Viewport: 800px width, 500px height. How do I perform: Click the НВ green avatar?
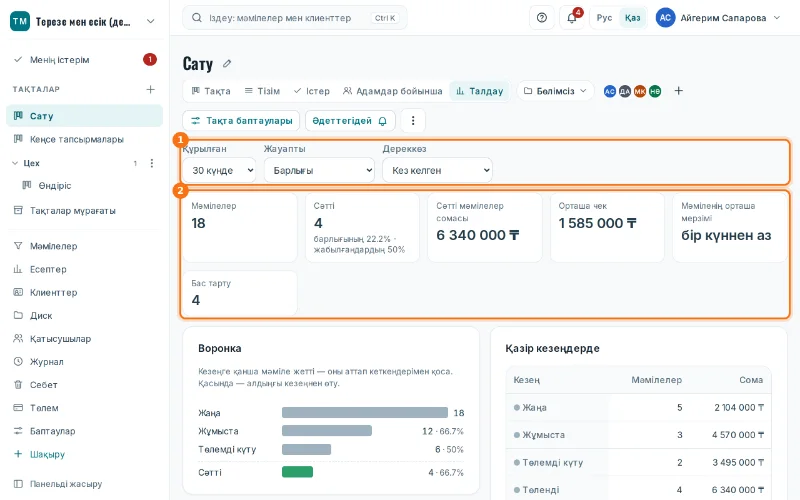(x=655, y=91)
